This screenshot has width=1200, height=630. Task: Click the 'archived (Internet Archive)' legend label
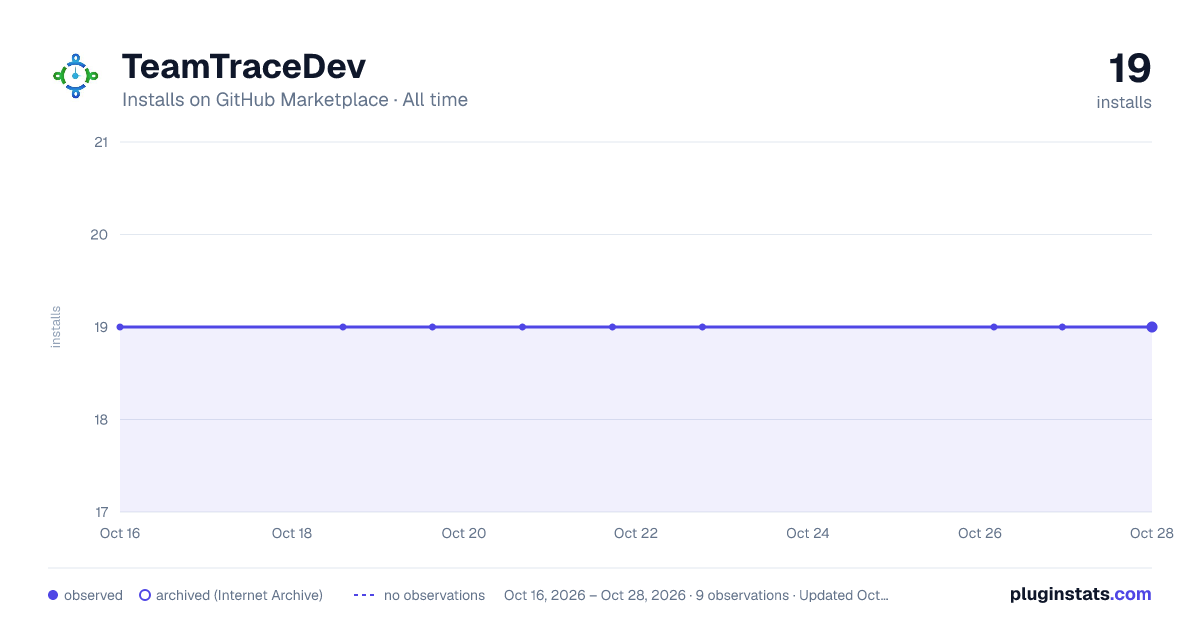click(x=239, y=595)
